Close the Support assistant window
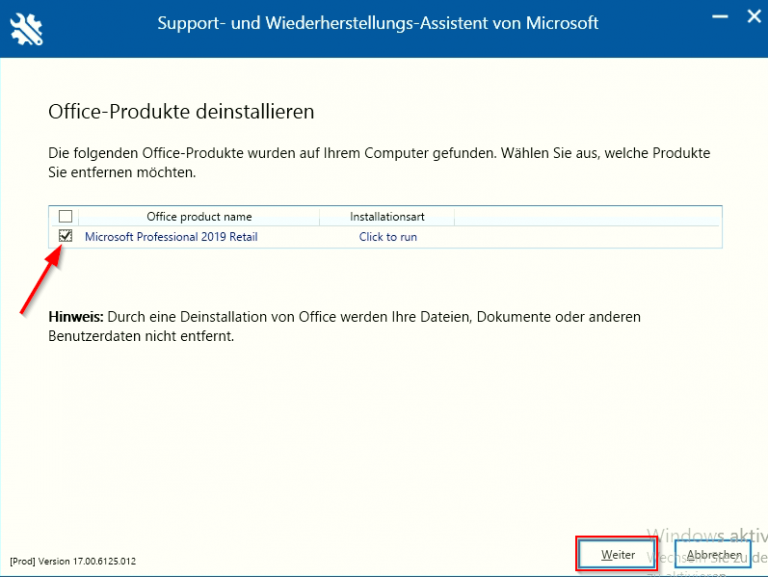This screenshot has width=768, height=577. click(752, 17)
